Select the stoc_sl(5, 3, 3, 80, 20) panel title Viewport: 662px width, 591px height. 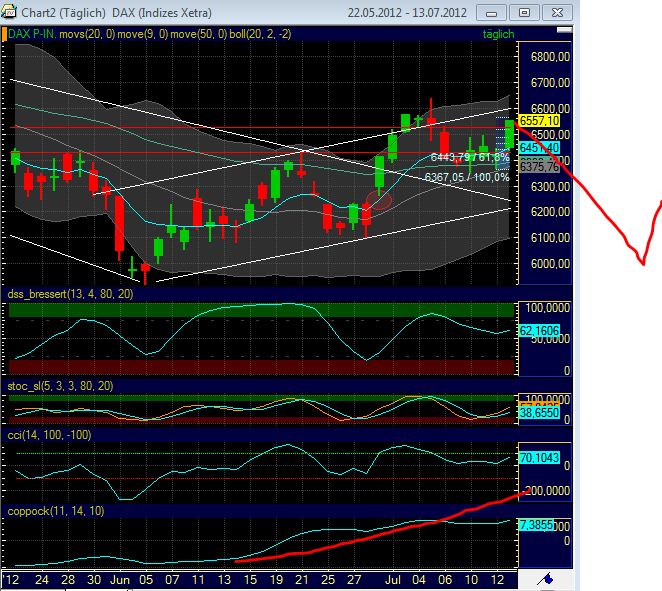(60, 386)
